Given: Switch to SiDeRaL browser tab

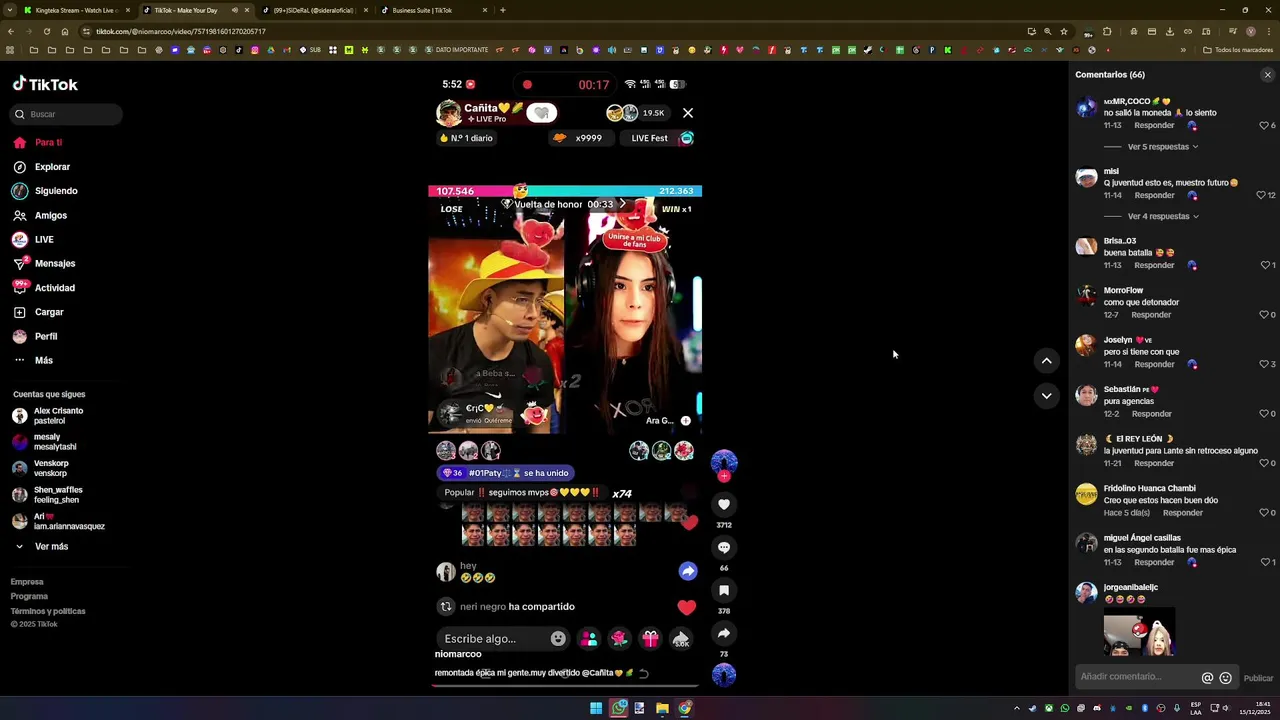Looking at the screenshot, I should 315,10.
